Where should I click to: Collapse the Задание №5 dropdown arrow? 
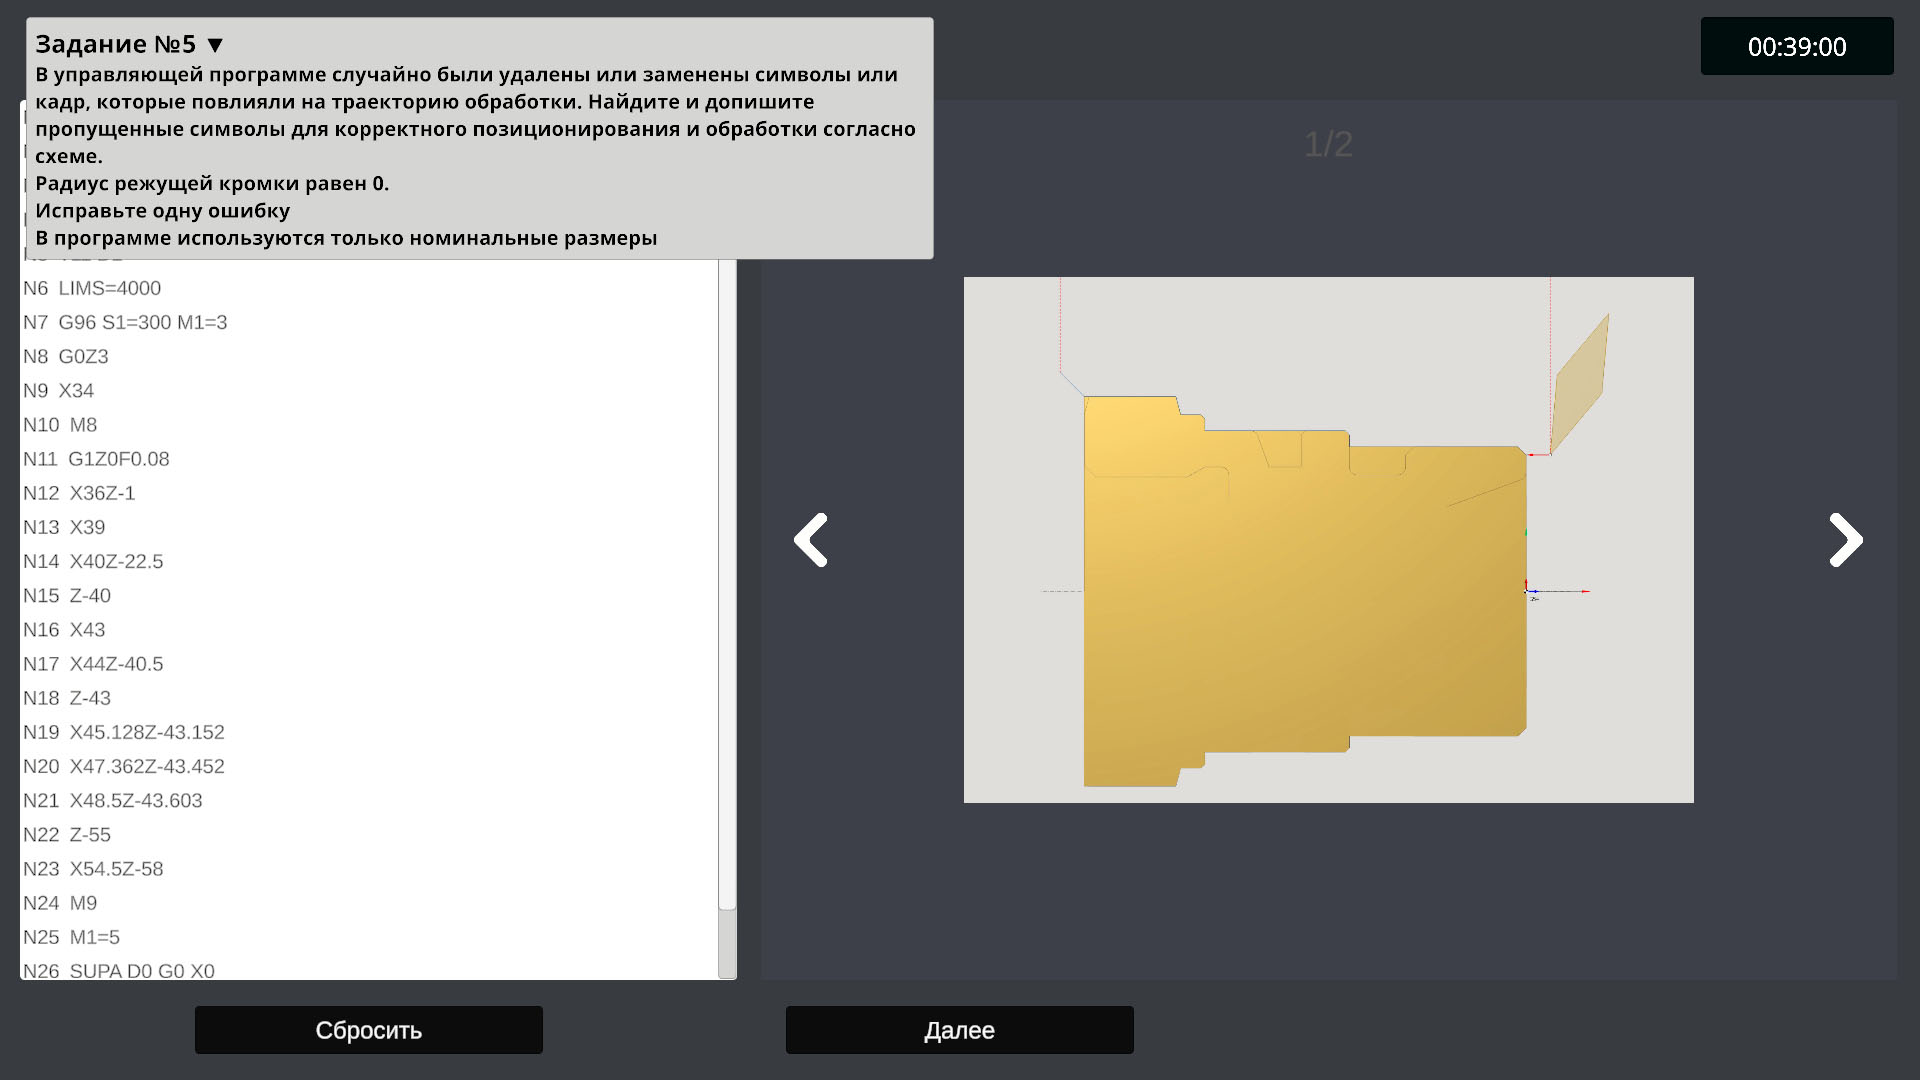[215, 45]
